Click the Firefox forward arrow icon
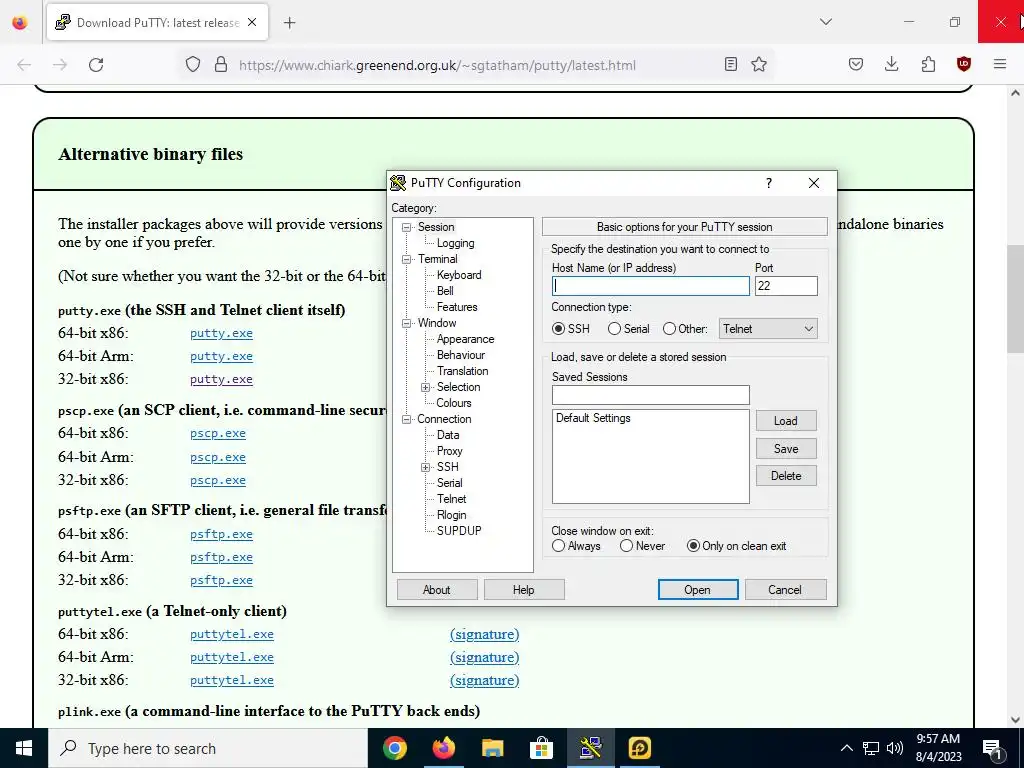This screenshot has height=768, width=1024. [x=60, y=65]
